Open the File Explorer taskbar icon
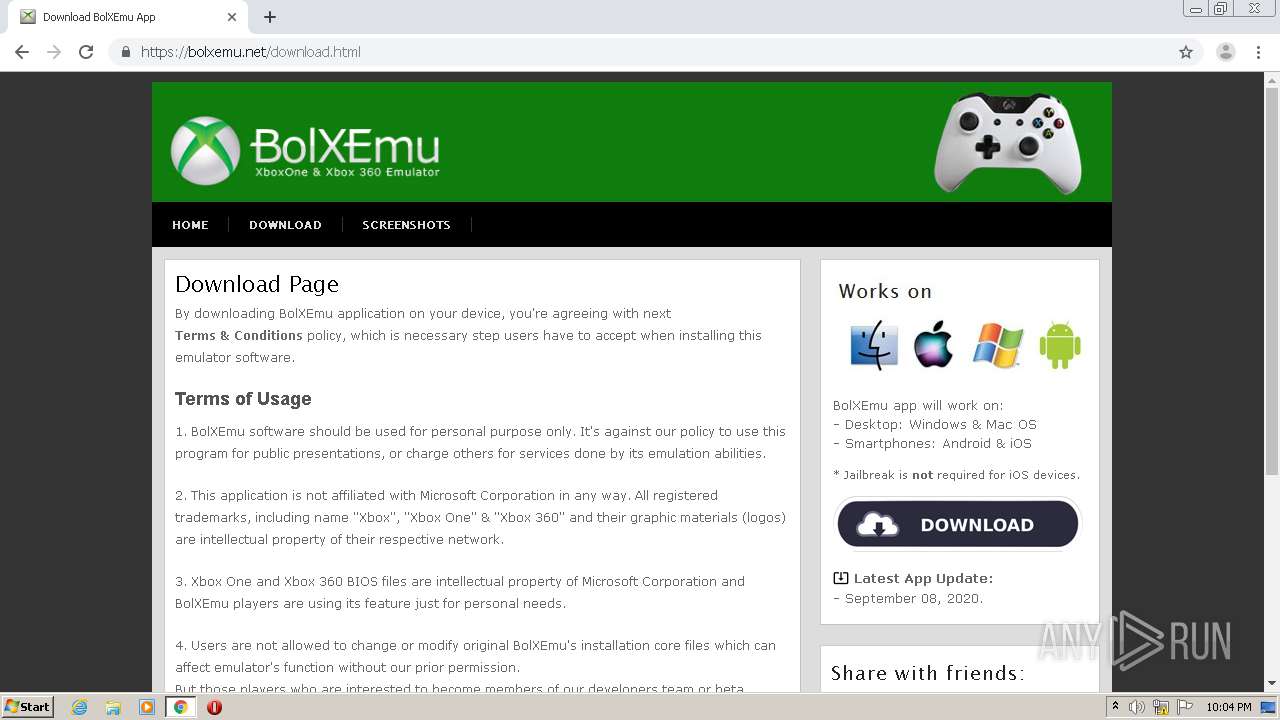This screenshot has width=1280, height=720. coord(113,707)
